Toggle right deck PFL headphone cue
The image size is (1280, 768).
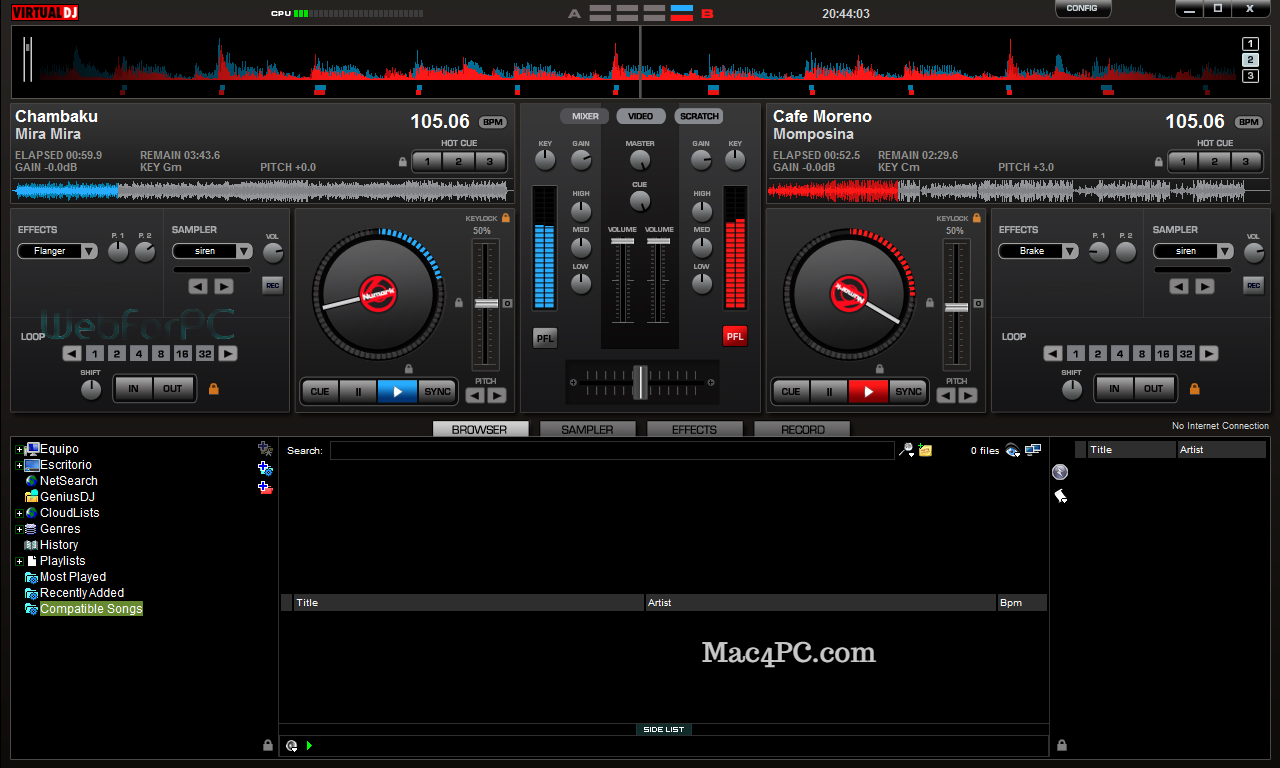(x=735, y=337)
